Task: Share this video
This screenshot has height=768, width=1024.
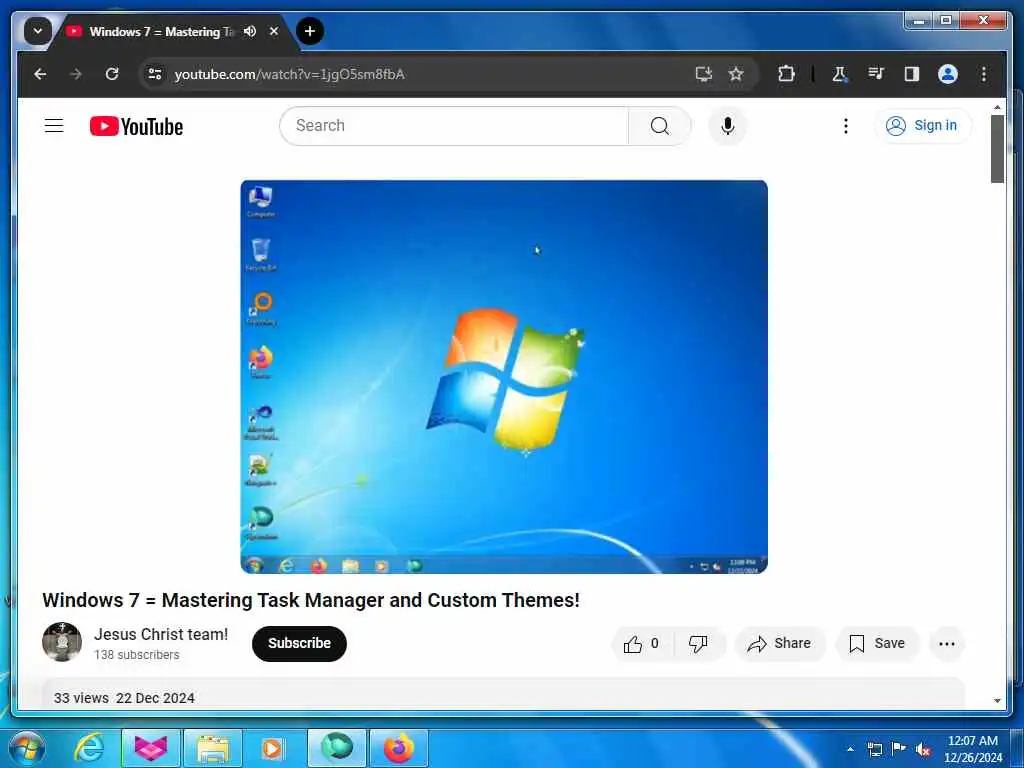Action: point(780,644)
